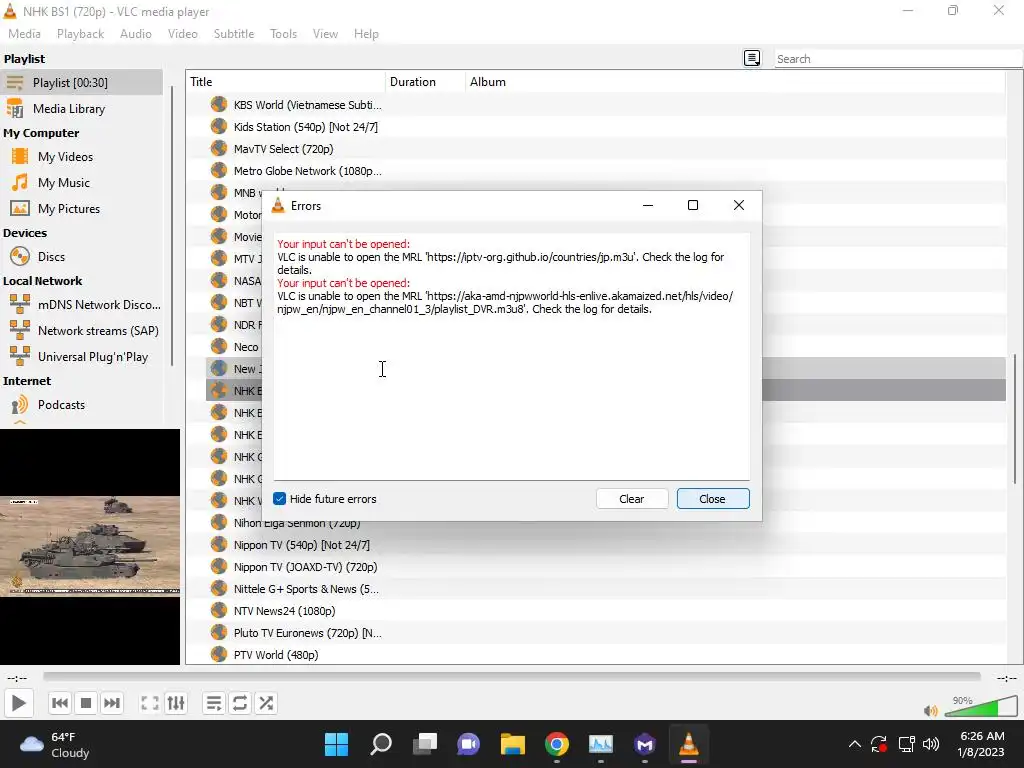The width and height of the screenshot is (1024, 768).
Task: Sort playlist by Duration column
Action: (x=426, y=82)
